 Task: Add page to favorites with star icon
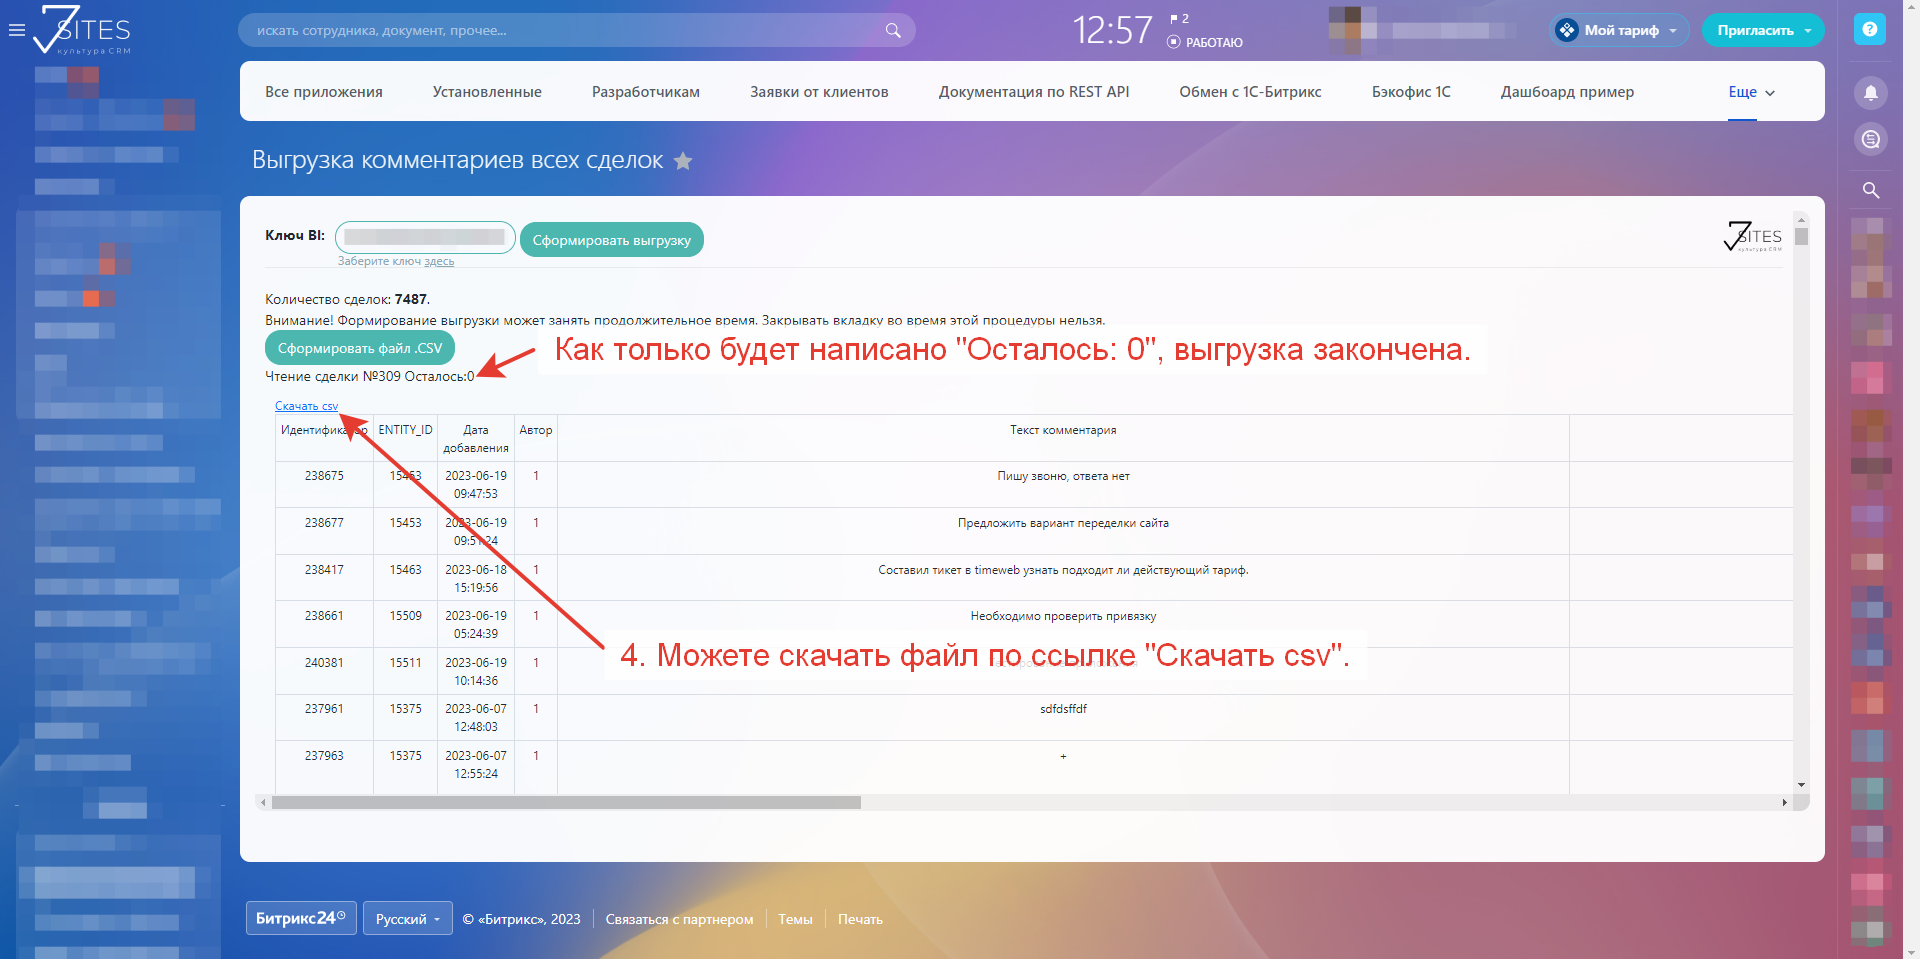[x=683, y=161]
